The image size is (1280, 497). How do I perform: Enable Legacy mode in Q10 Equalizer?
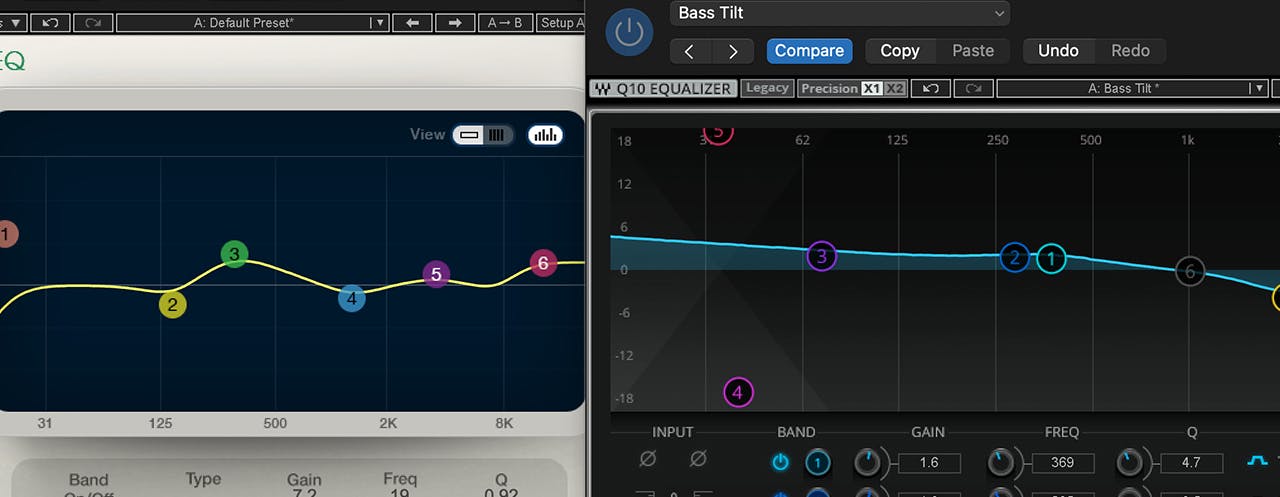(767, 88)
